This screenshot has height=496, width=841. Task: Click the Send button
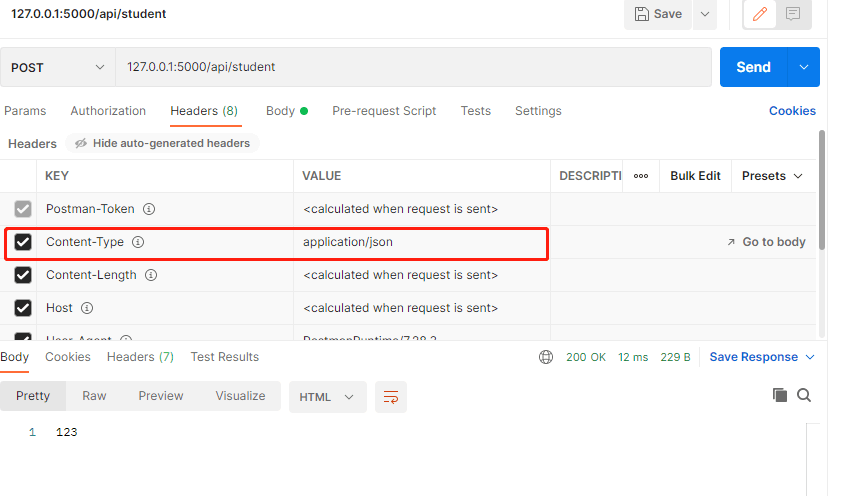click(x=754, y=67)
